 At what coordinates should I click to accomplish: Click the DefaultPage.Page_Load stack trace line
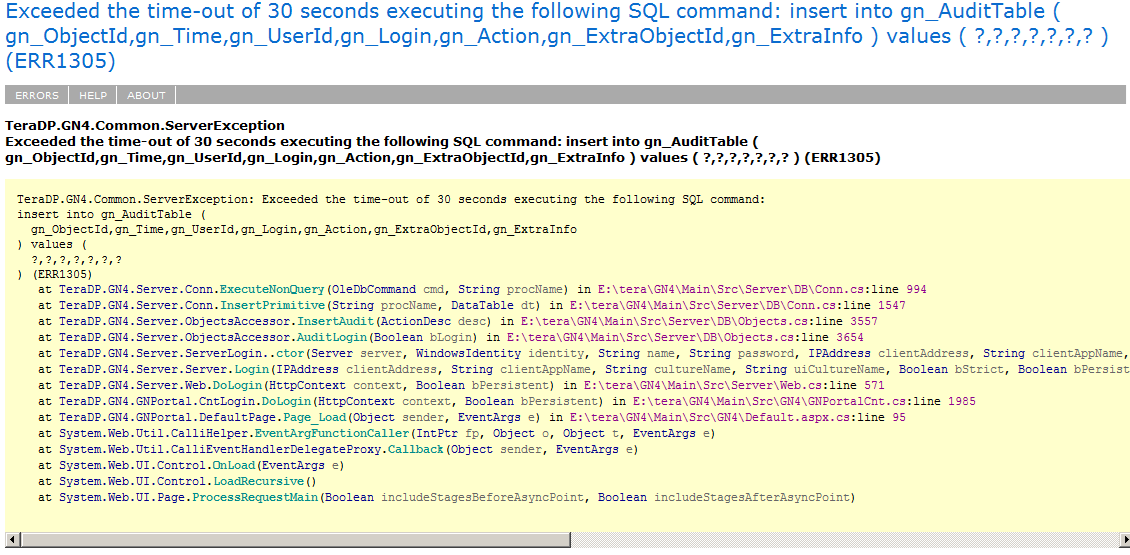(472, 417)
